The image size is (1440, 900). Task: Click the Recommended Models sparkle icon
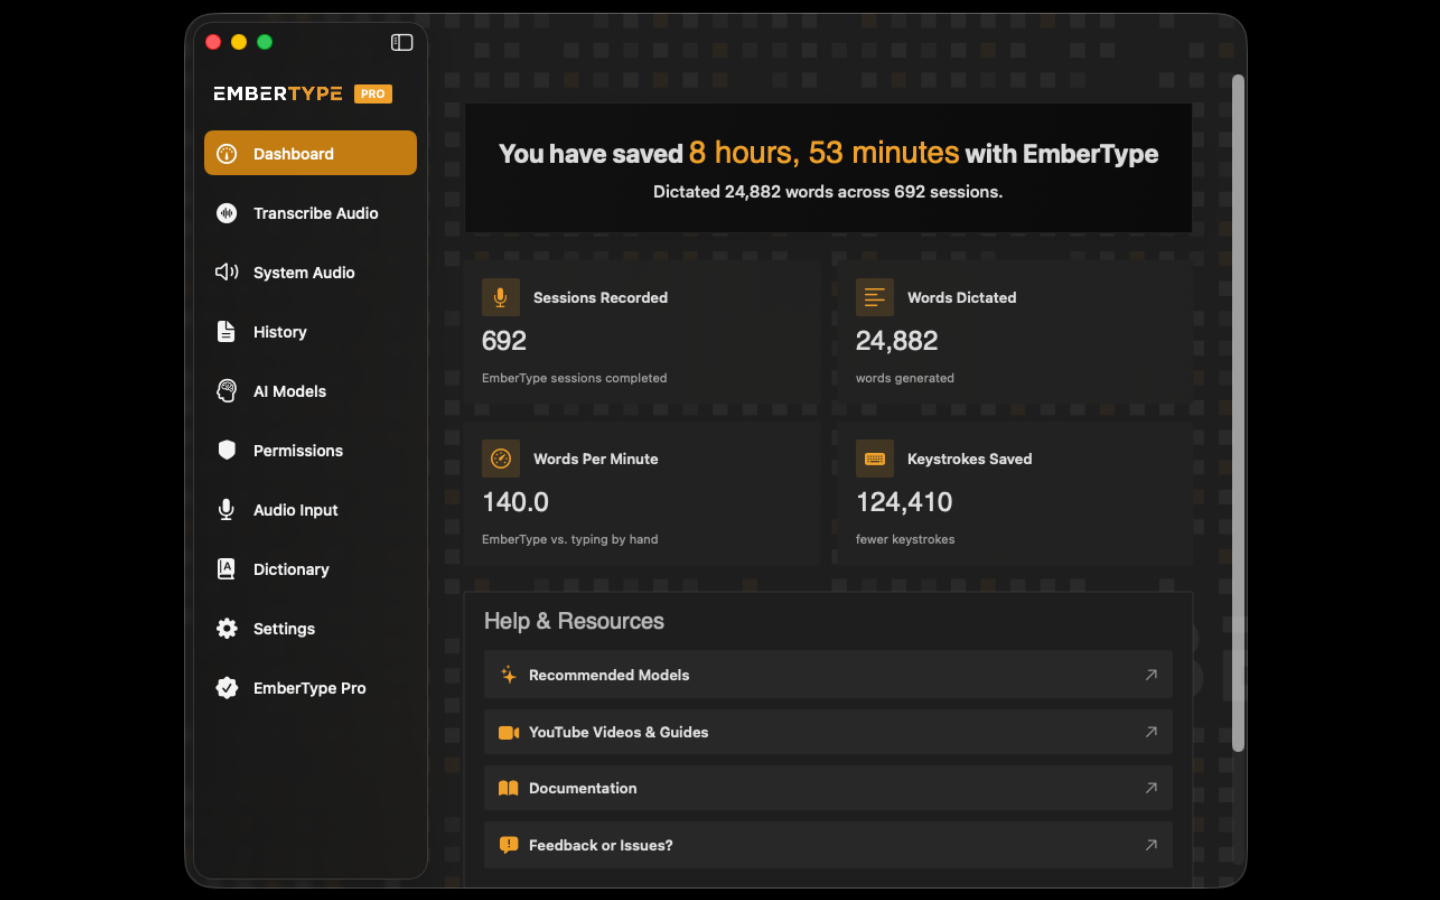click(x=508, y=675)
